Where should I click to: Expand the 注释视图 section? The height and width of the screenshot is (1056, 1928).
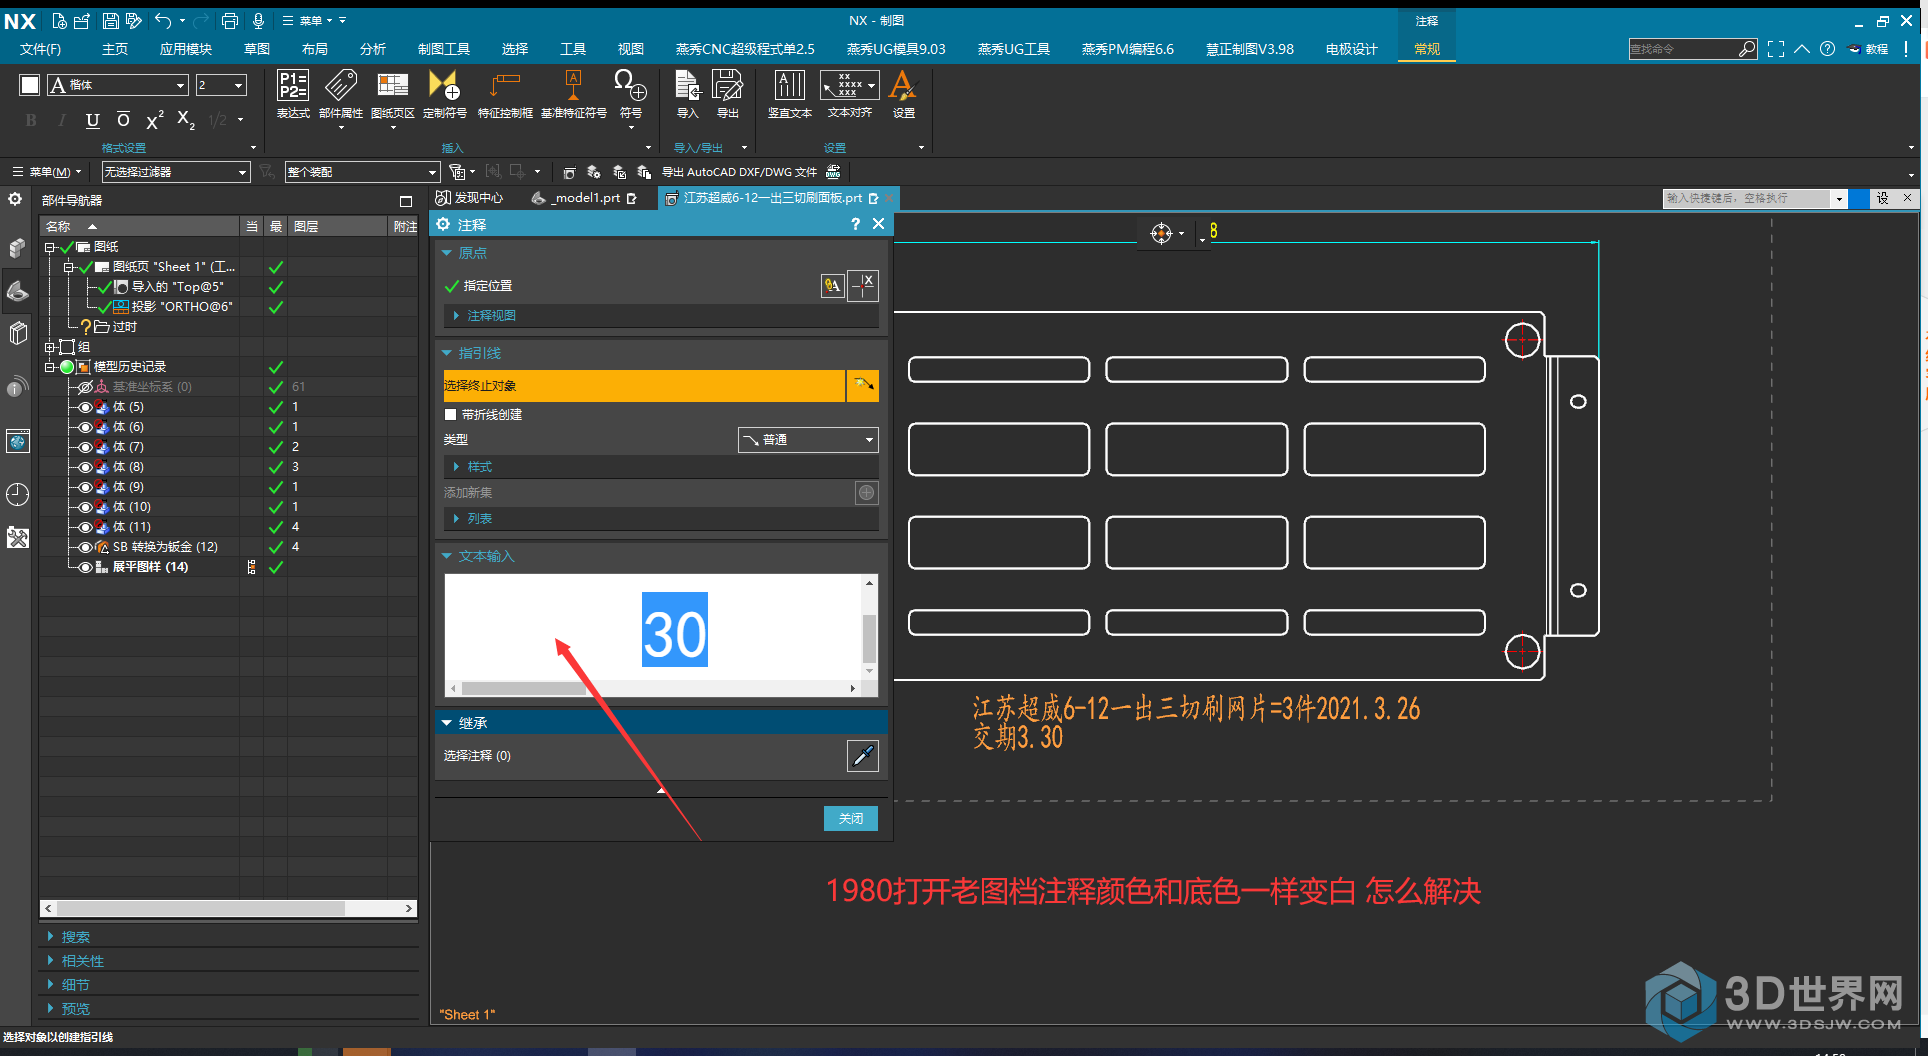pyautogui.click(x=661, y=315)
